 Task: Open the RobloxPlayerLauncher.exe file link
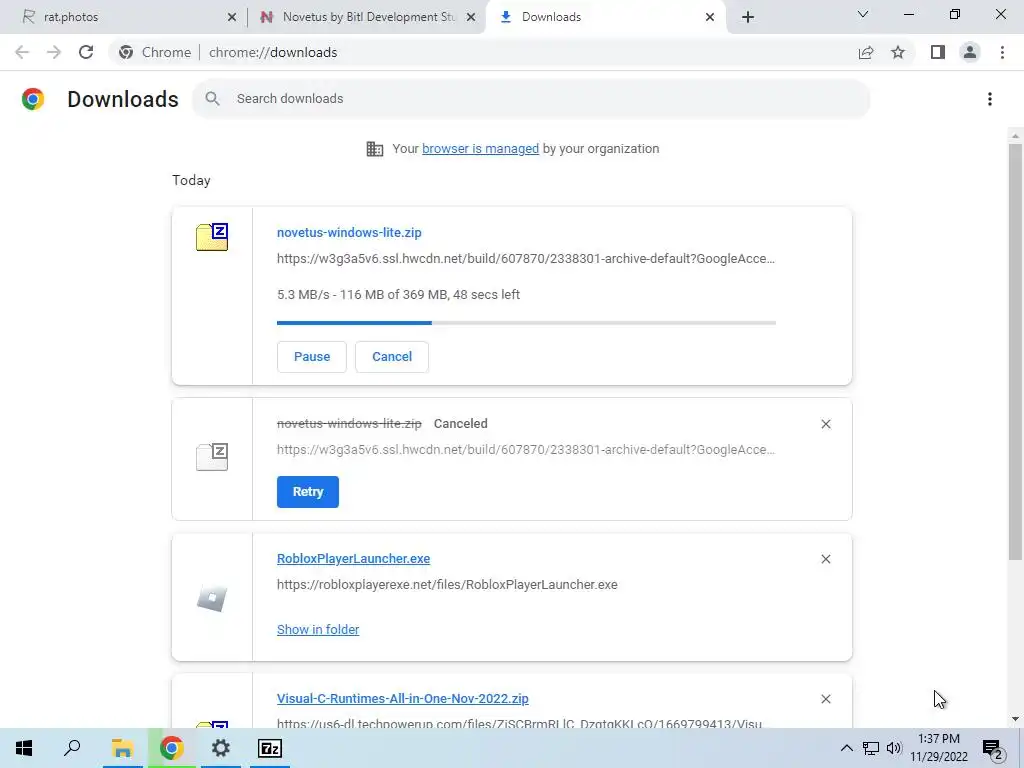[x=353, y=558]
